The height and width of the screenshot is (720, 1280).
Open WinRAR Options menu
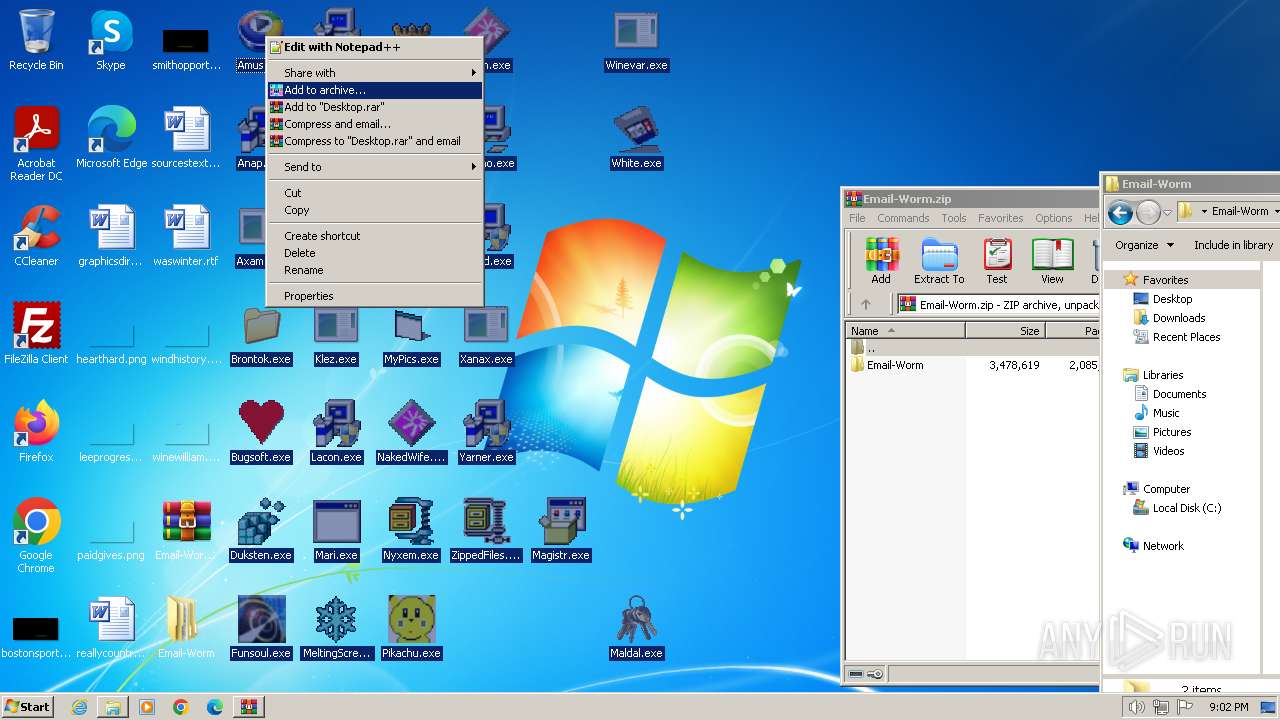[1053, 218]
